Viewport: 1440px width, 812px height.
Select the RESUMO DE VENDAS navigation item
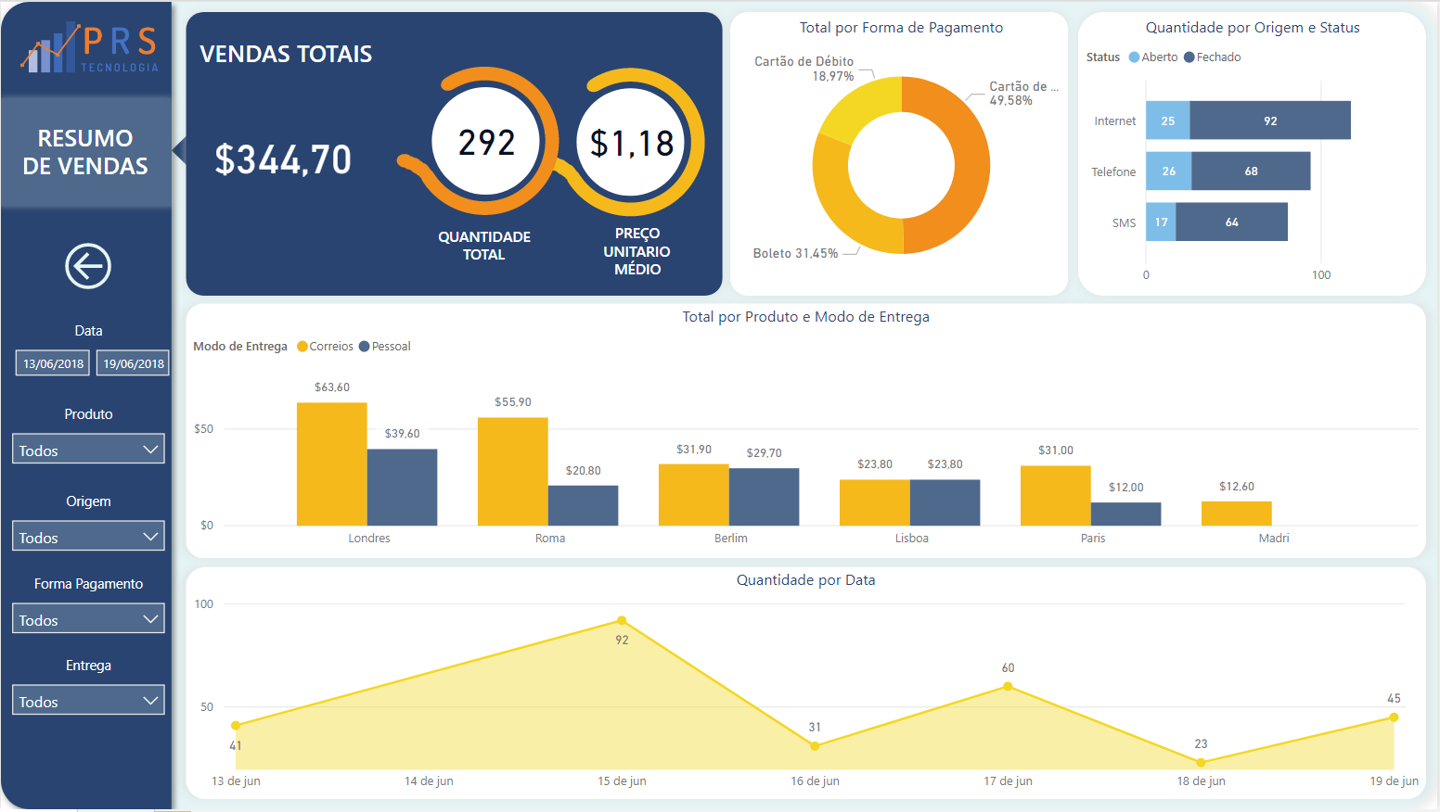88,149
